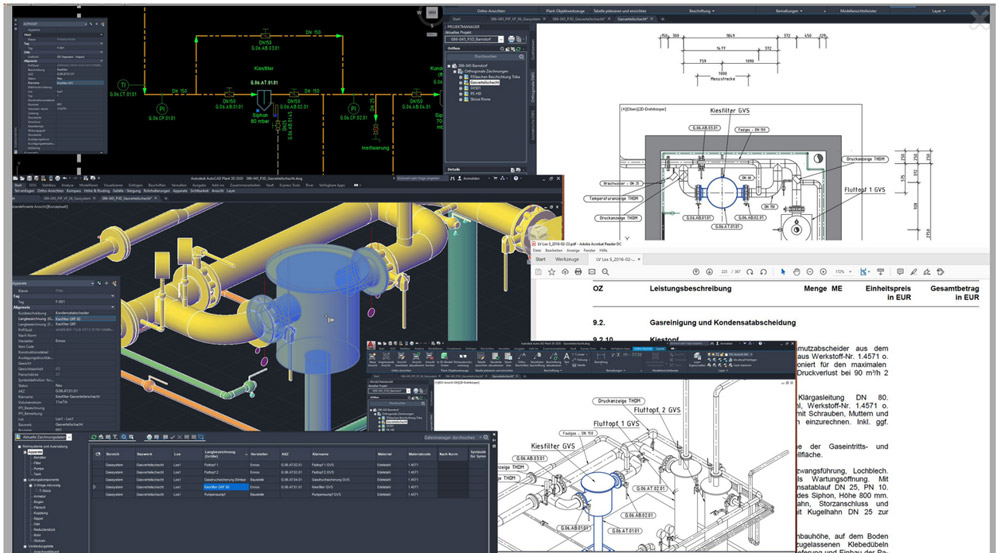This screenshot has width=1000, height=553.
Task: Click the Start tab in Acrobat Reader
Action: 540,259
